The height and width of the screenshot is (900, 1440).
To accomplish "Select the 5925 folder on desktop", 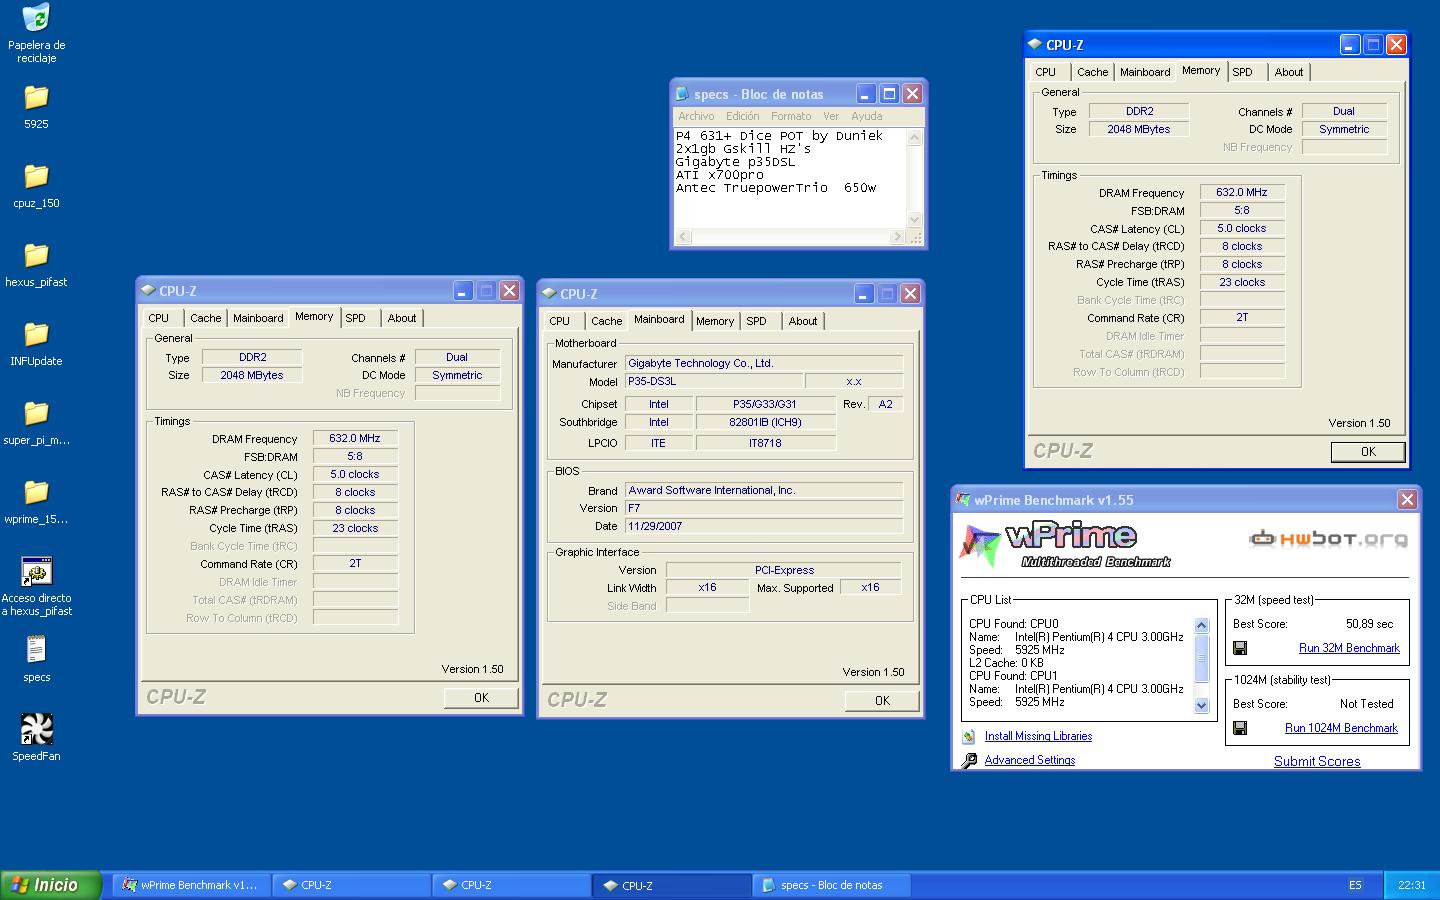I will [x=36, y=98].
